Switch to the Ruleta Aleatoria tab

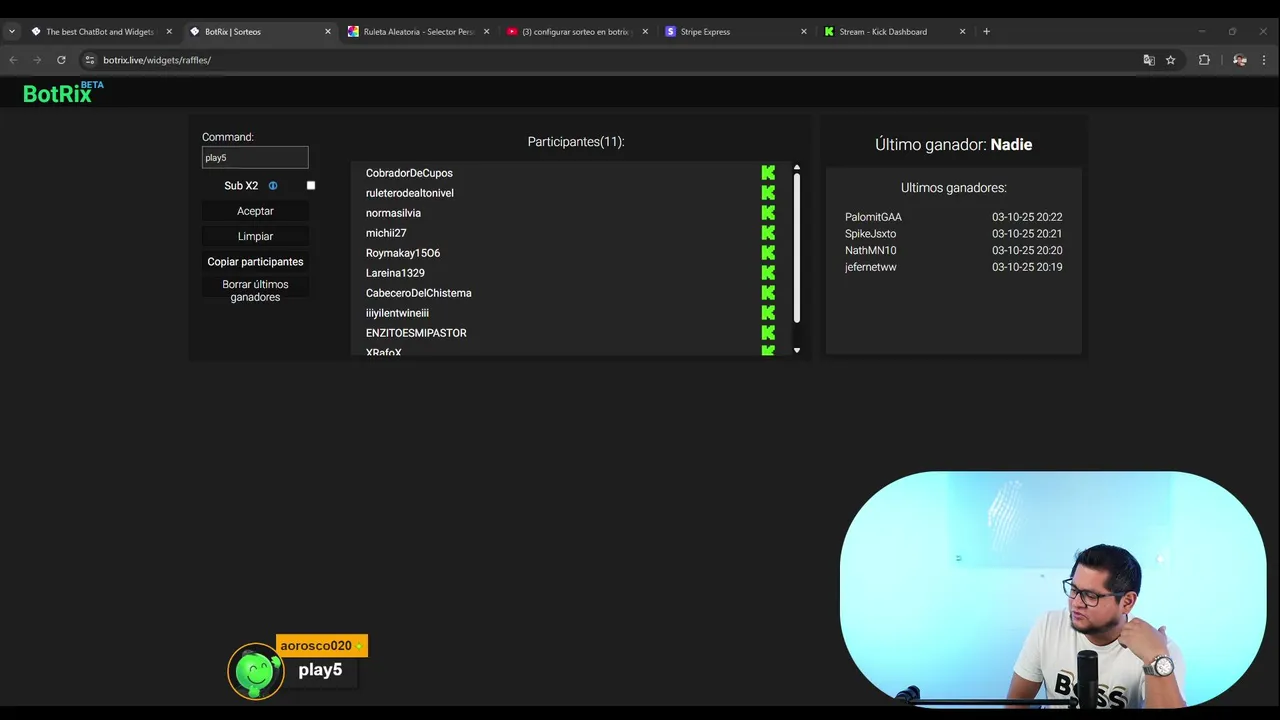click(418, 32)
